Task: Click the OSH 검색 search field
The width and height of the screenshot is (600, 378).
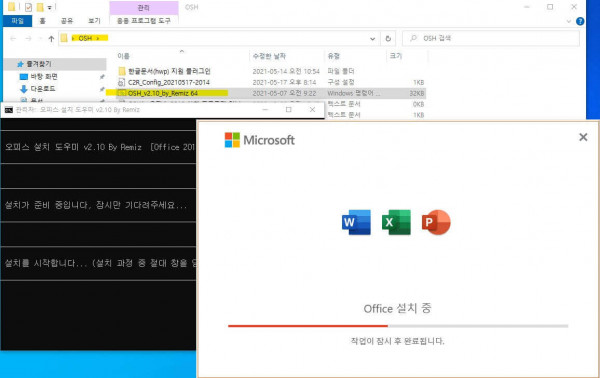Action: (x=491, y=38)
